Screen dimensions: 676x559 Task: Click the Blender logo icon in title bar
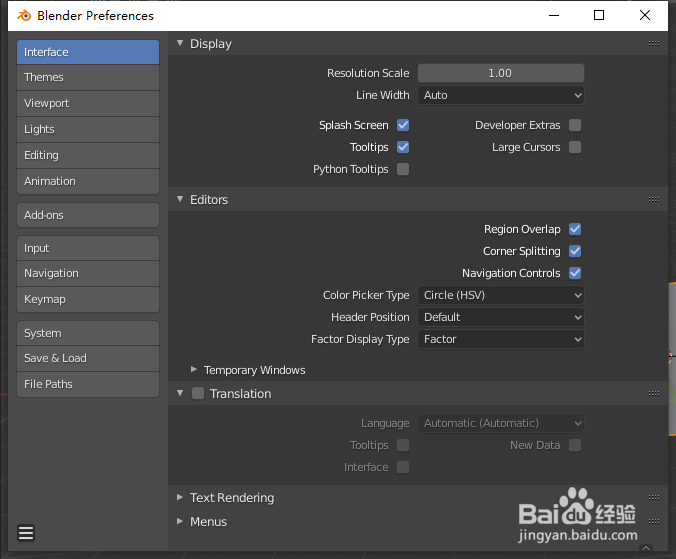pyautogui.click(x=24, y=16)
